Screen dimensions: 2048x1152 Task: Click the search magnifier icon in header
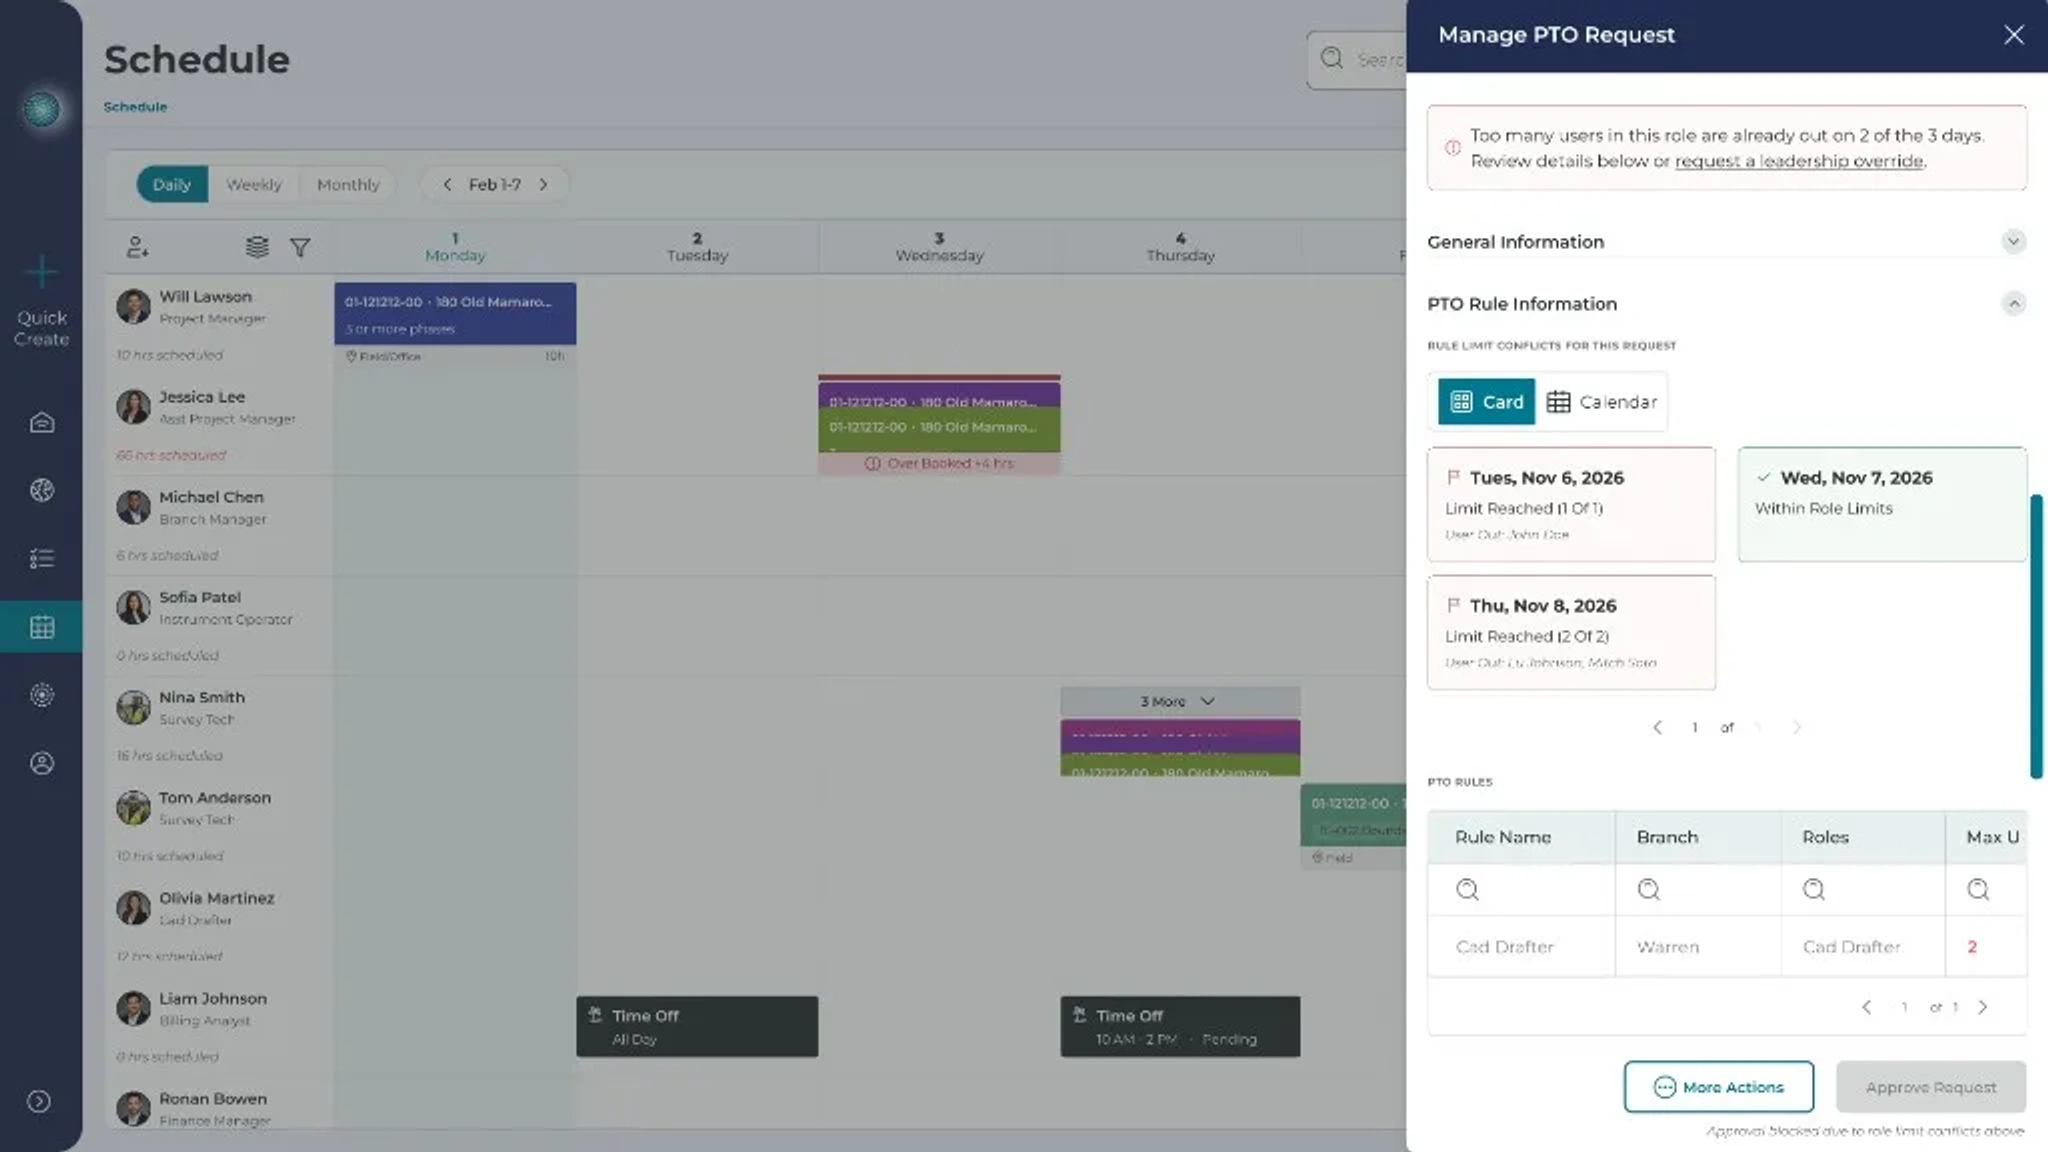pos(1331,58)
